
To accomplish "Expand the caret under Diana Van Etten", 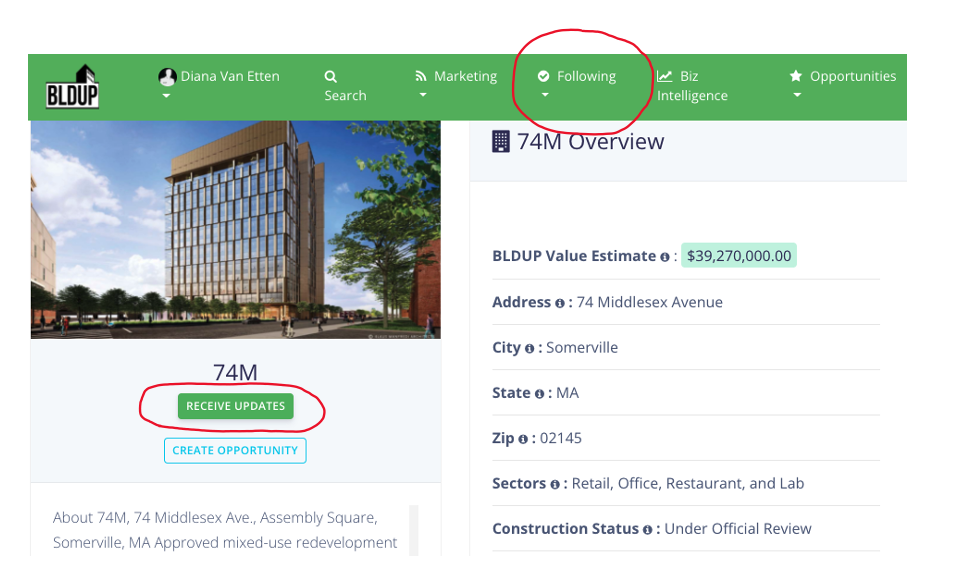I will click(166, 96).
